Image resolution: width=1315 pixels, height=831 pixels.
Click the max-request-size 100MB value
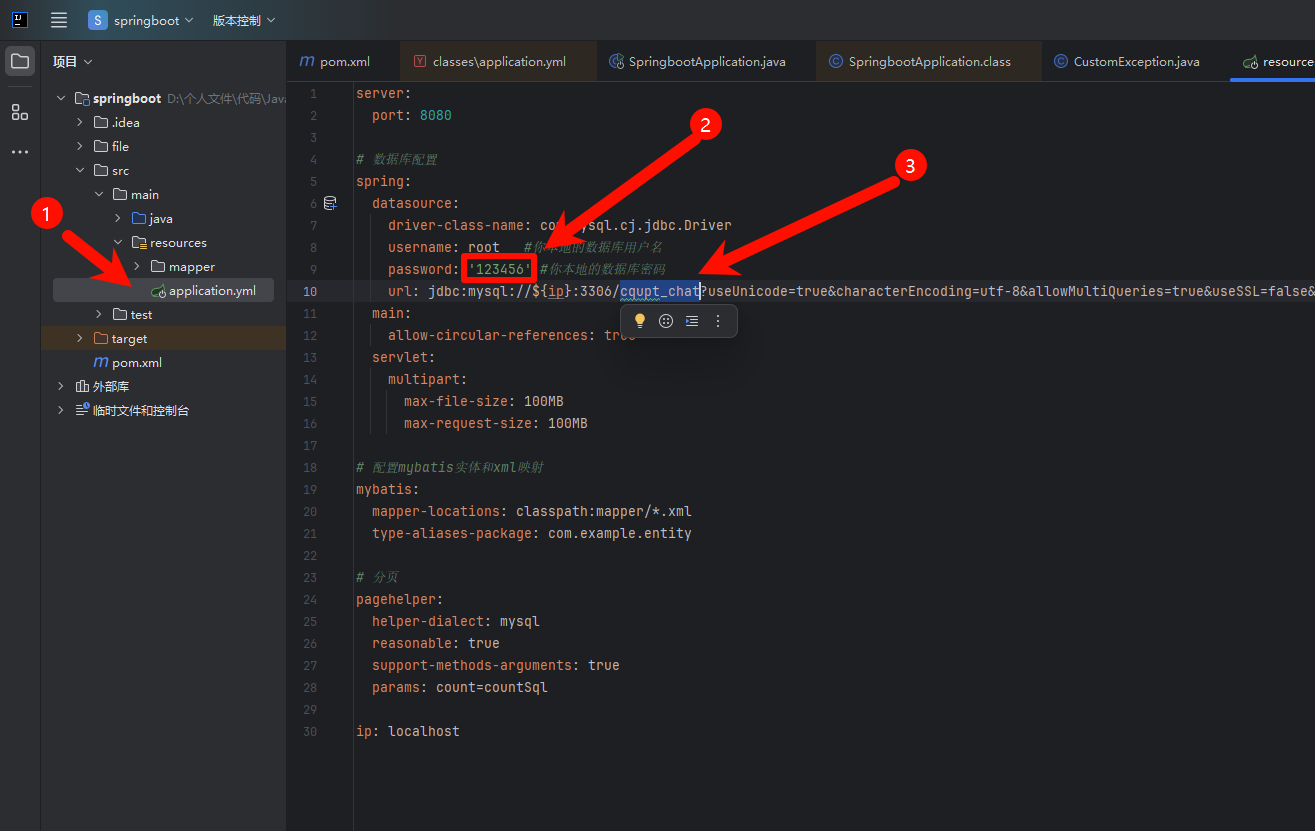coord(568,423)
